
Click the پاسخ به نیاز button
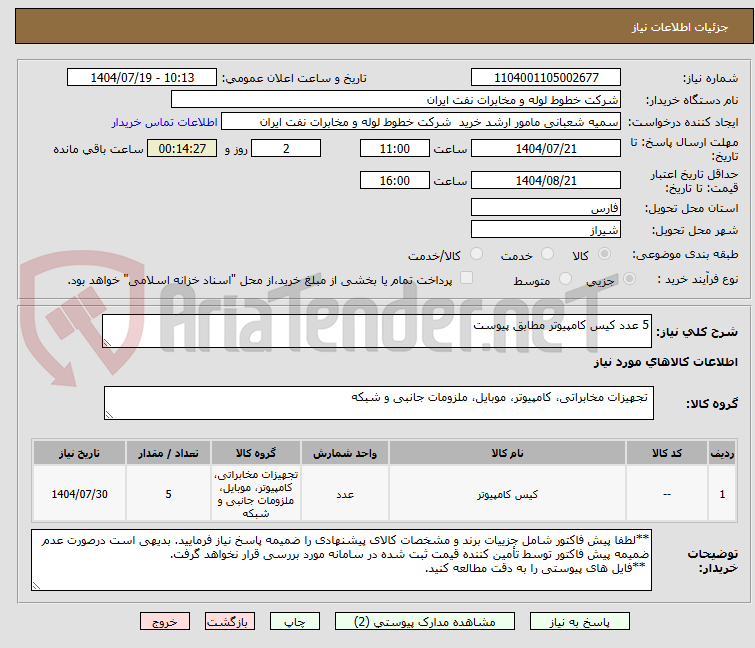(x=579, y=622)
